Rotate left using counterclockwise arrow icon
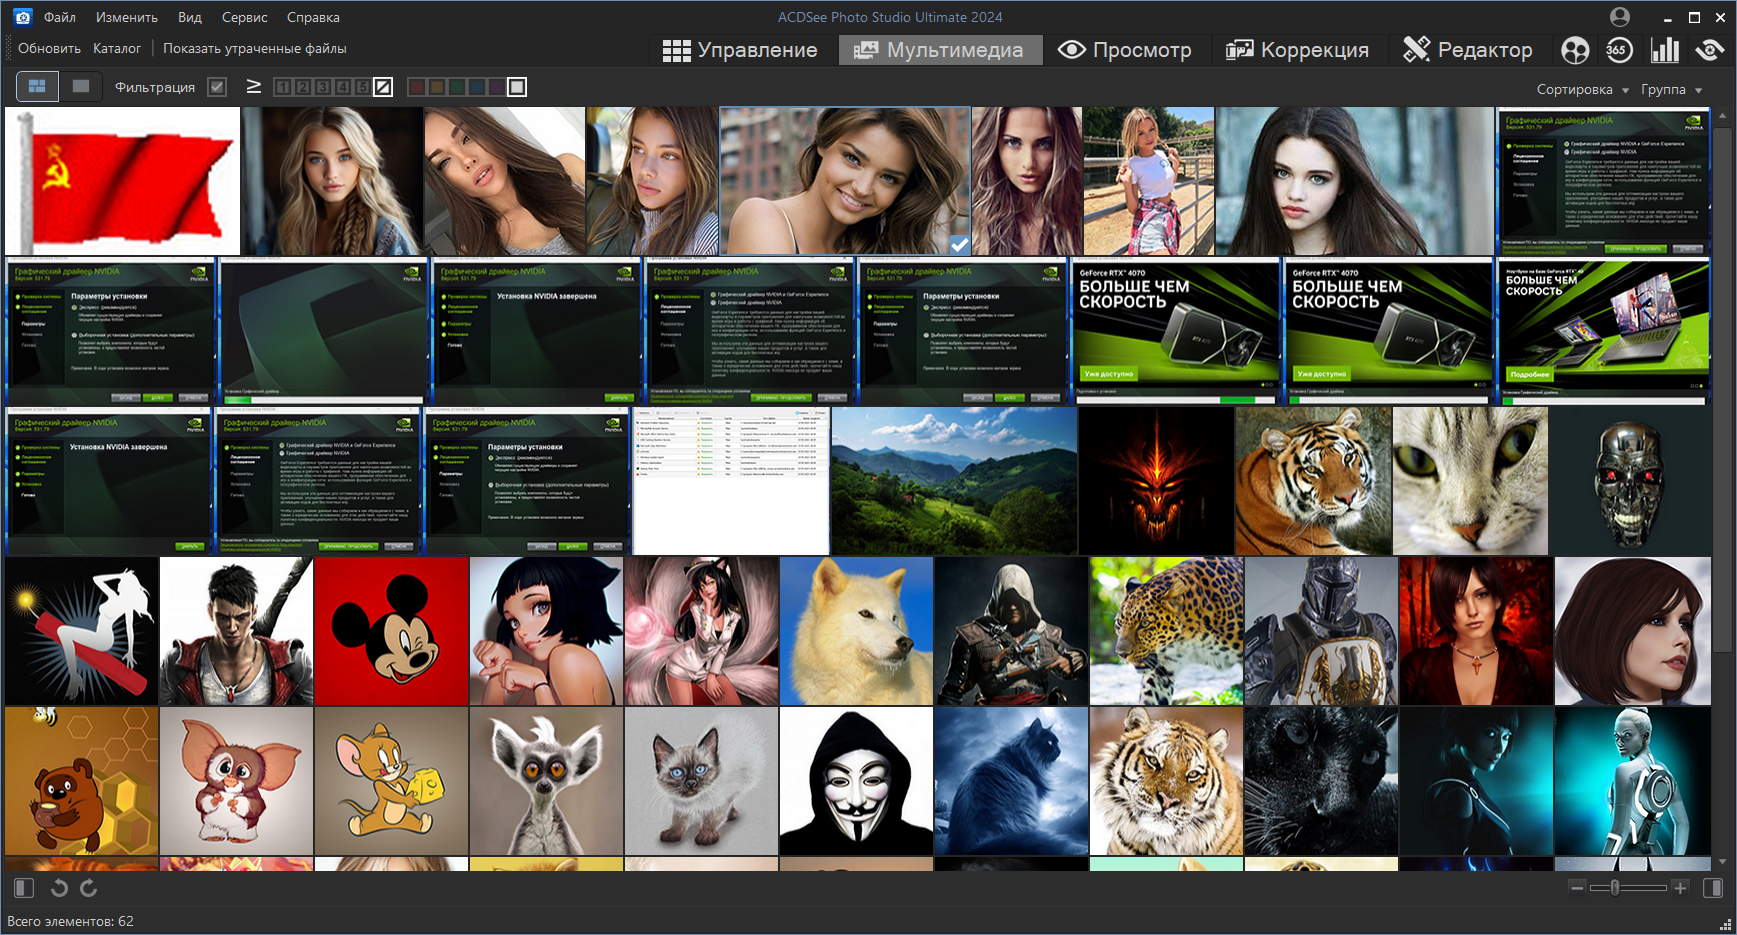 [59, 888]
